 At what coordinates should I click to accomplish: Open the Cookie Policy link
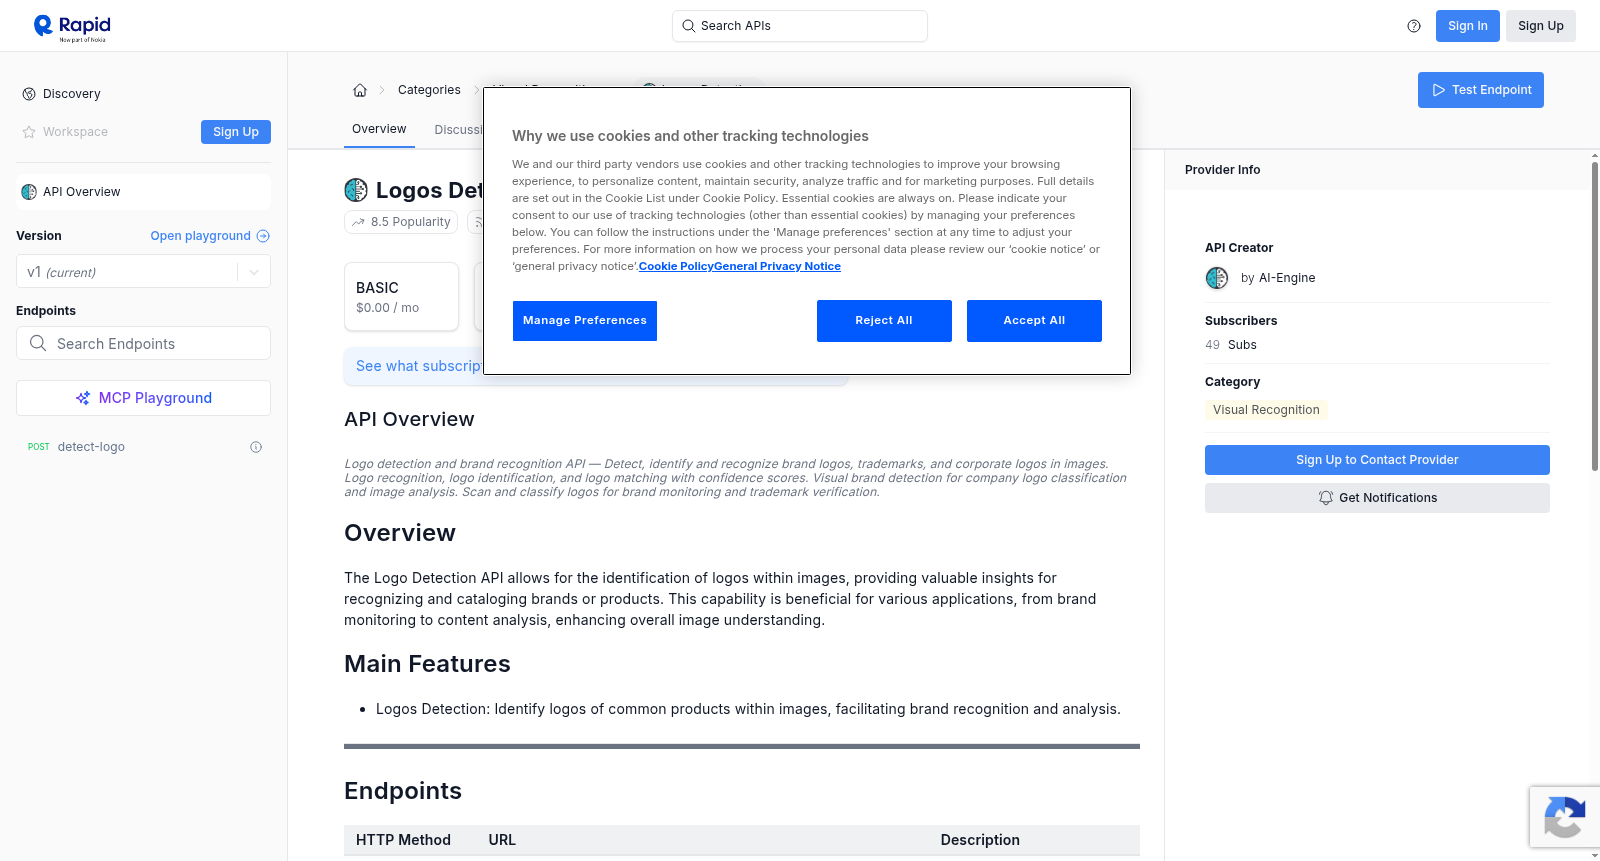coord(676,266)
